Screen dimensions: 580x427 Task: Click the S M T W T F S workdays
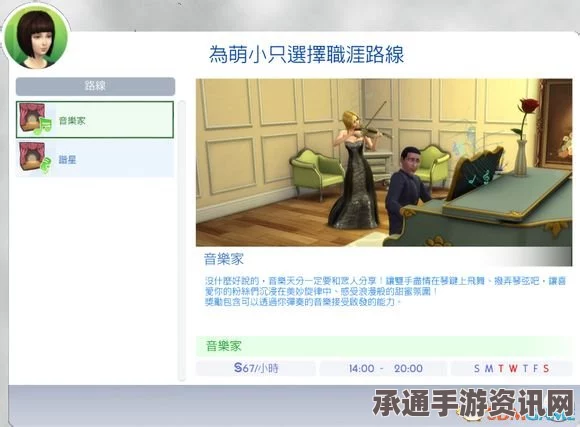[x=512, y=369]
